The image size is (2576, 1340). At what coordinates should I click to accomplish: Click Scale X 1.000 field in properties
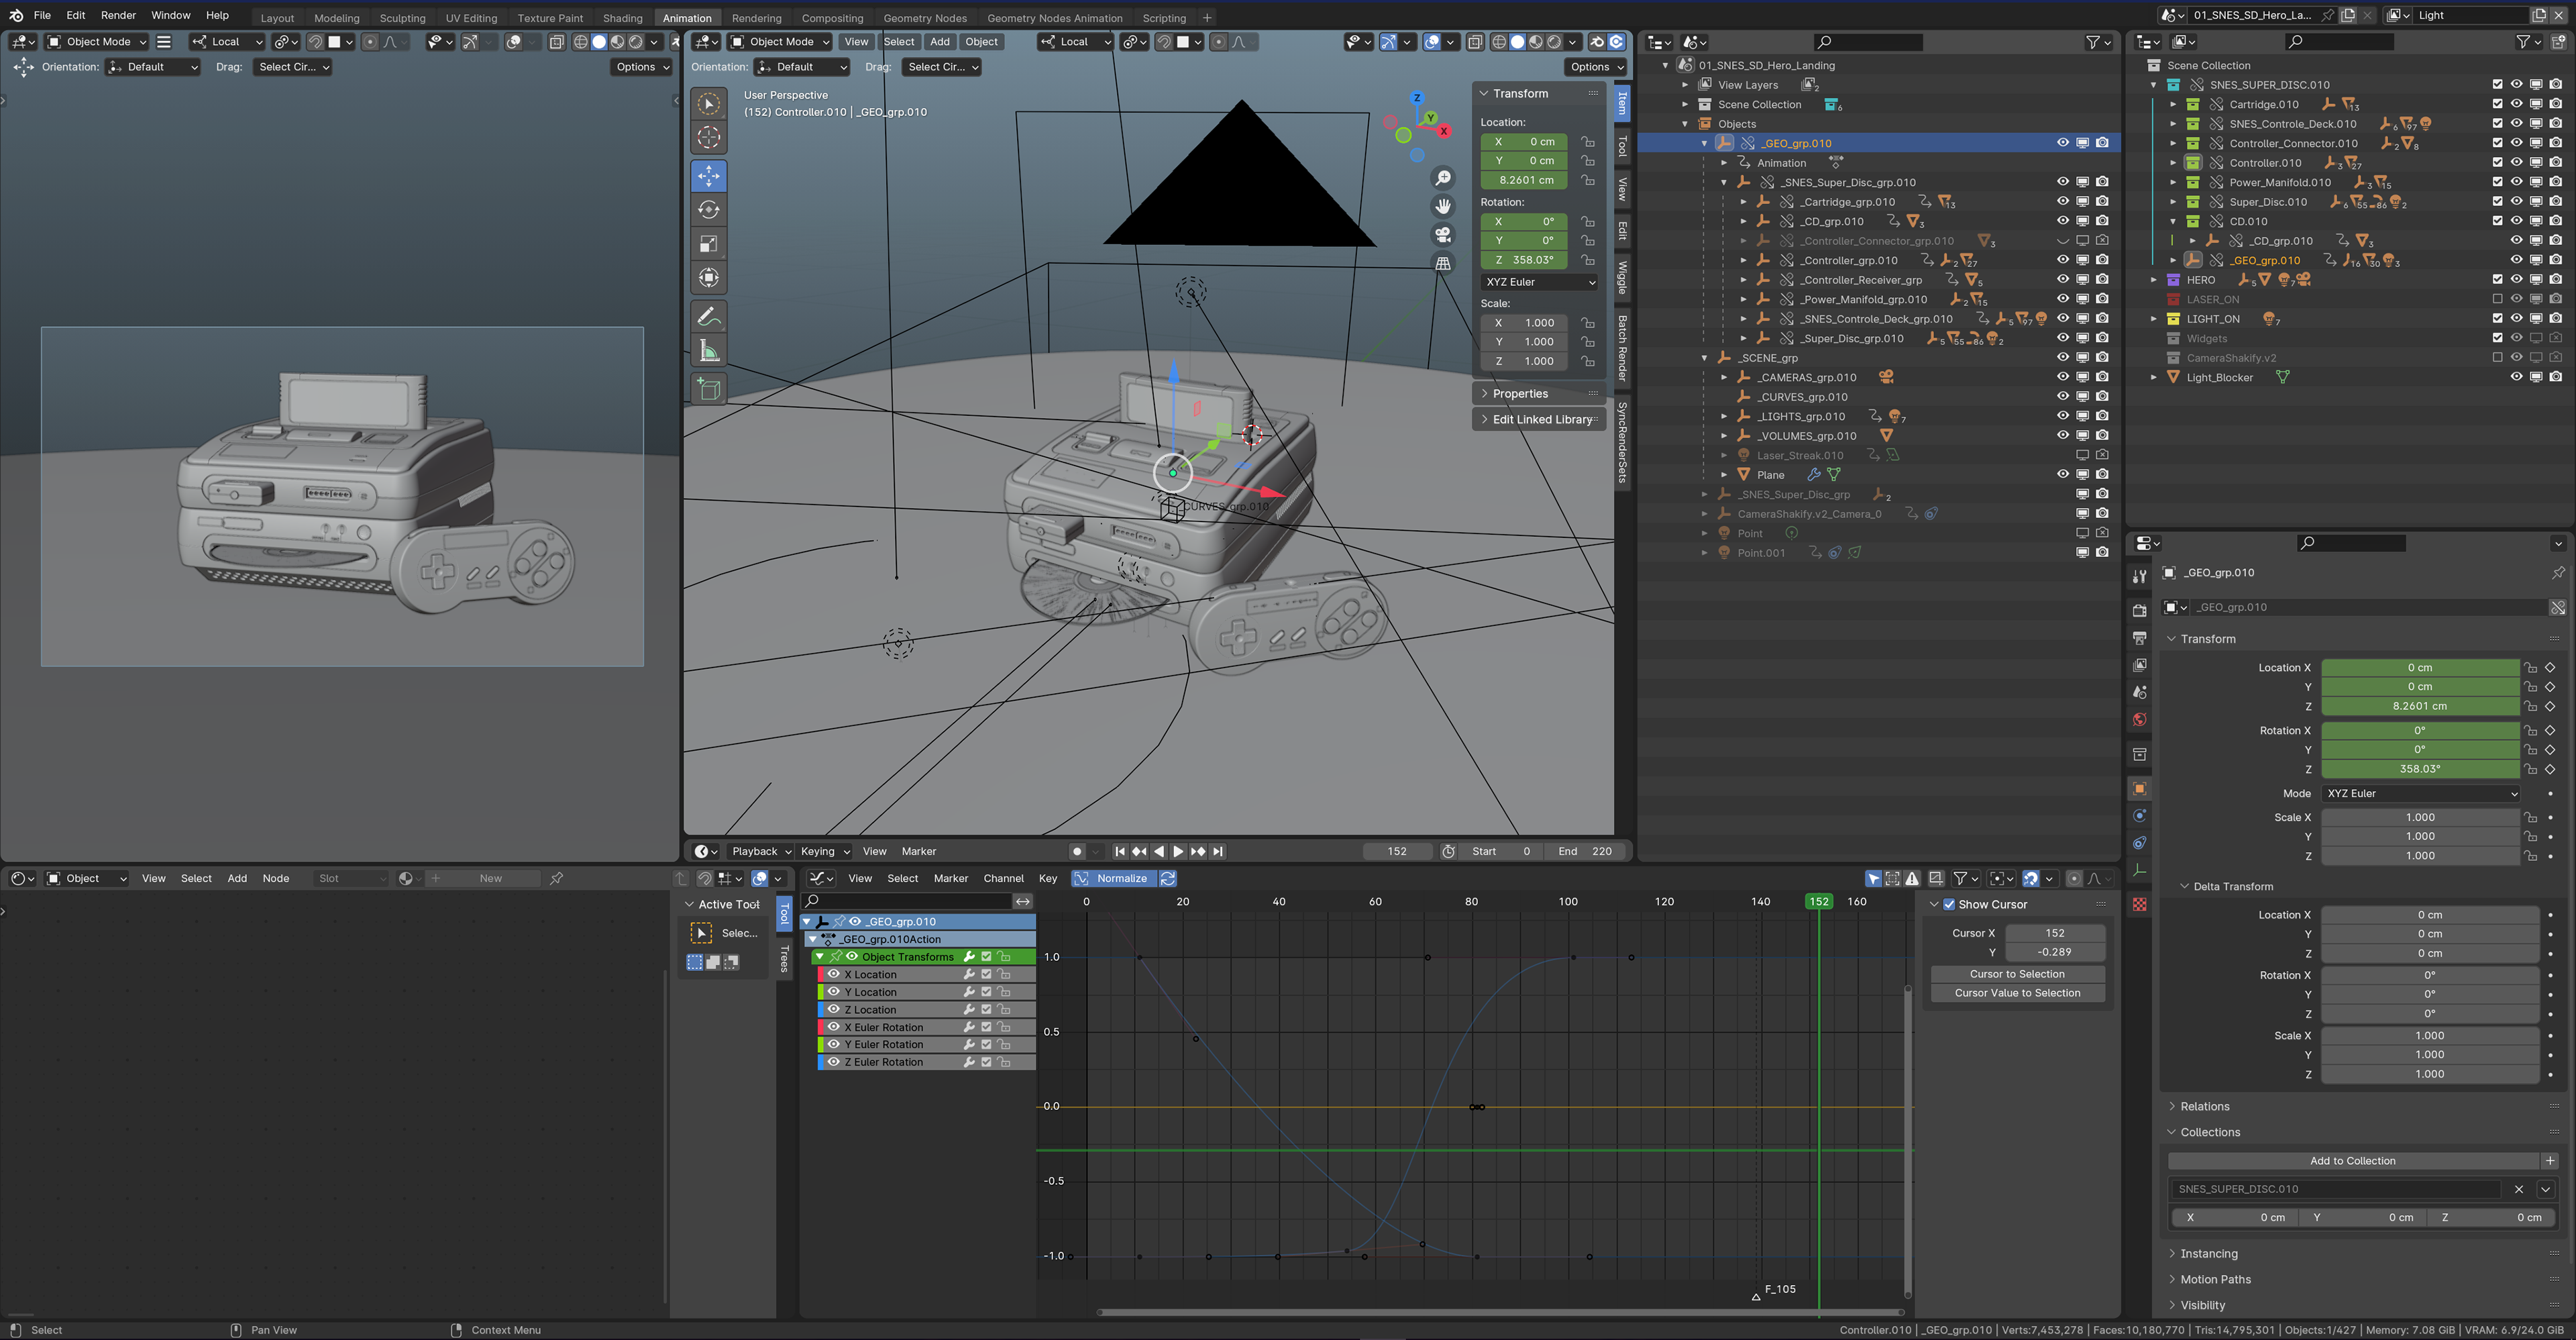pyautogui.click(x=2419, y=817)
